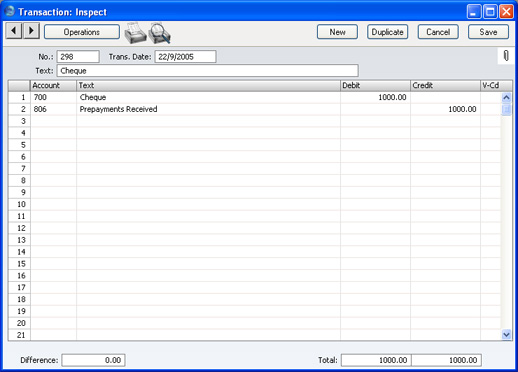Click the Account column header
Viewport: 518px width, 372px height.
[53, 85]
